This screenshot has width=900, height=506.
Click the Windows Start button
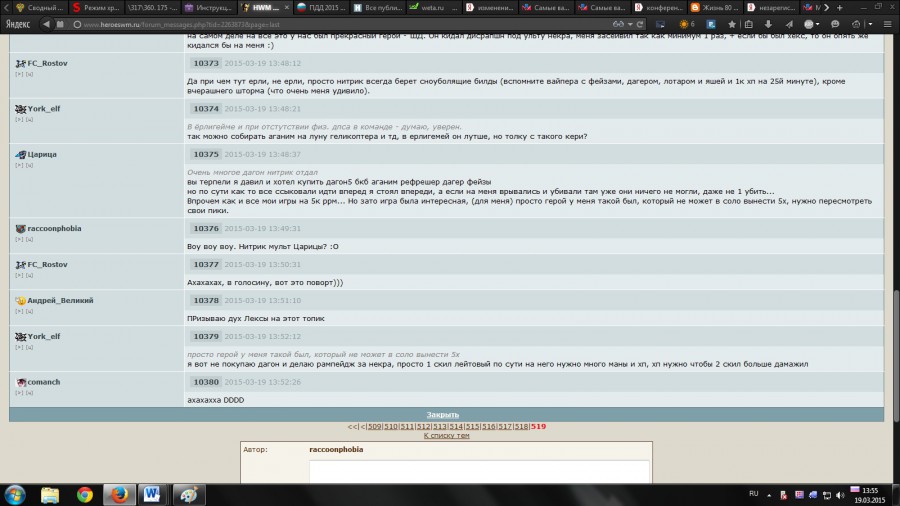[x=16, y=494]
